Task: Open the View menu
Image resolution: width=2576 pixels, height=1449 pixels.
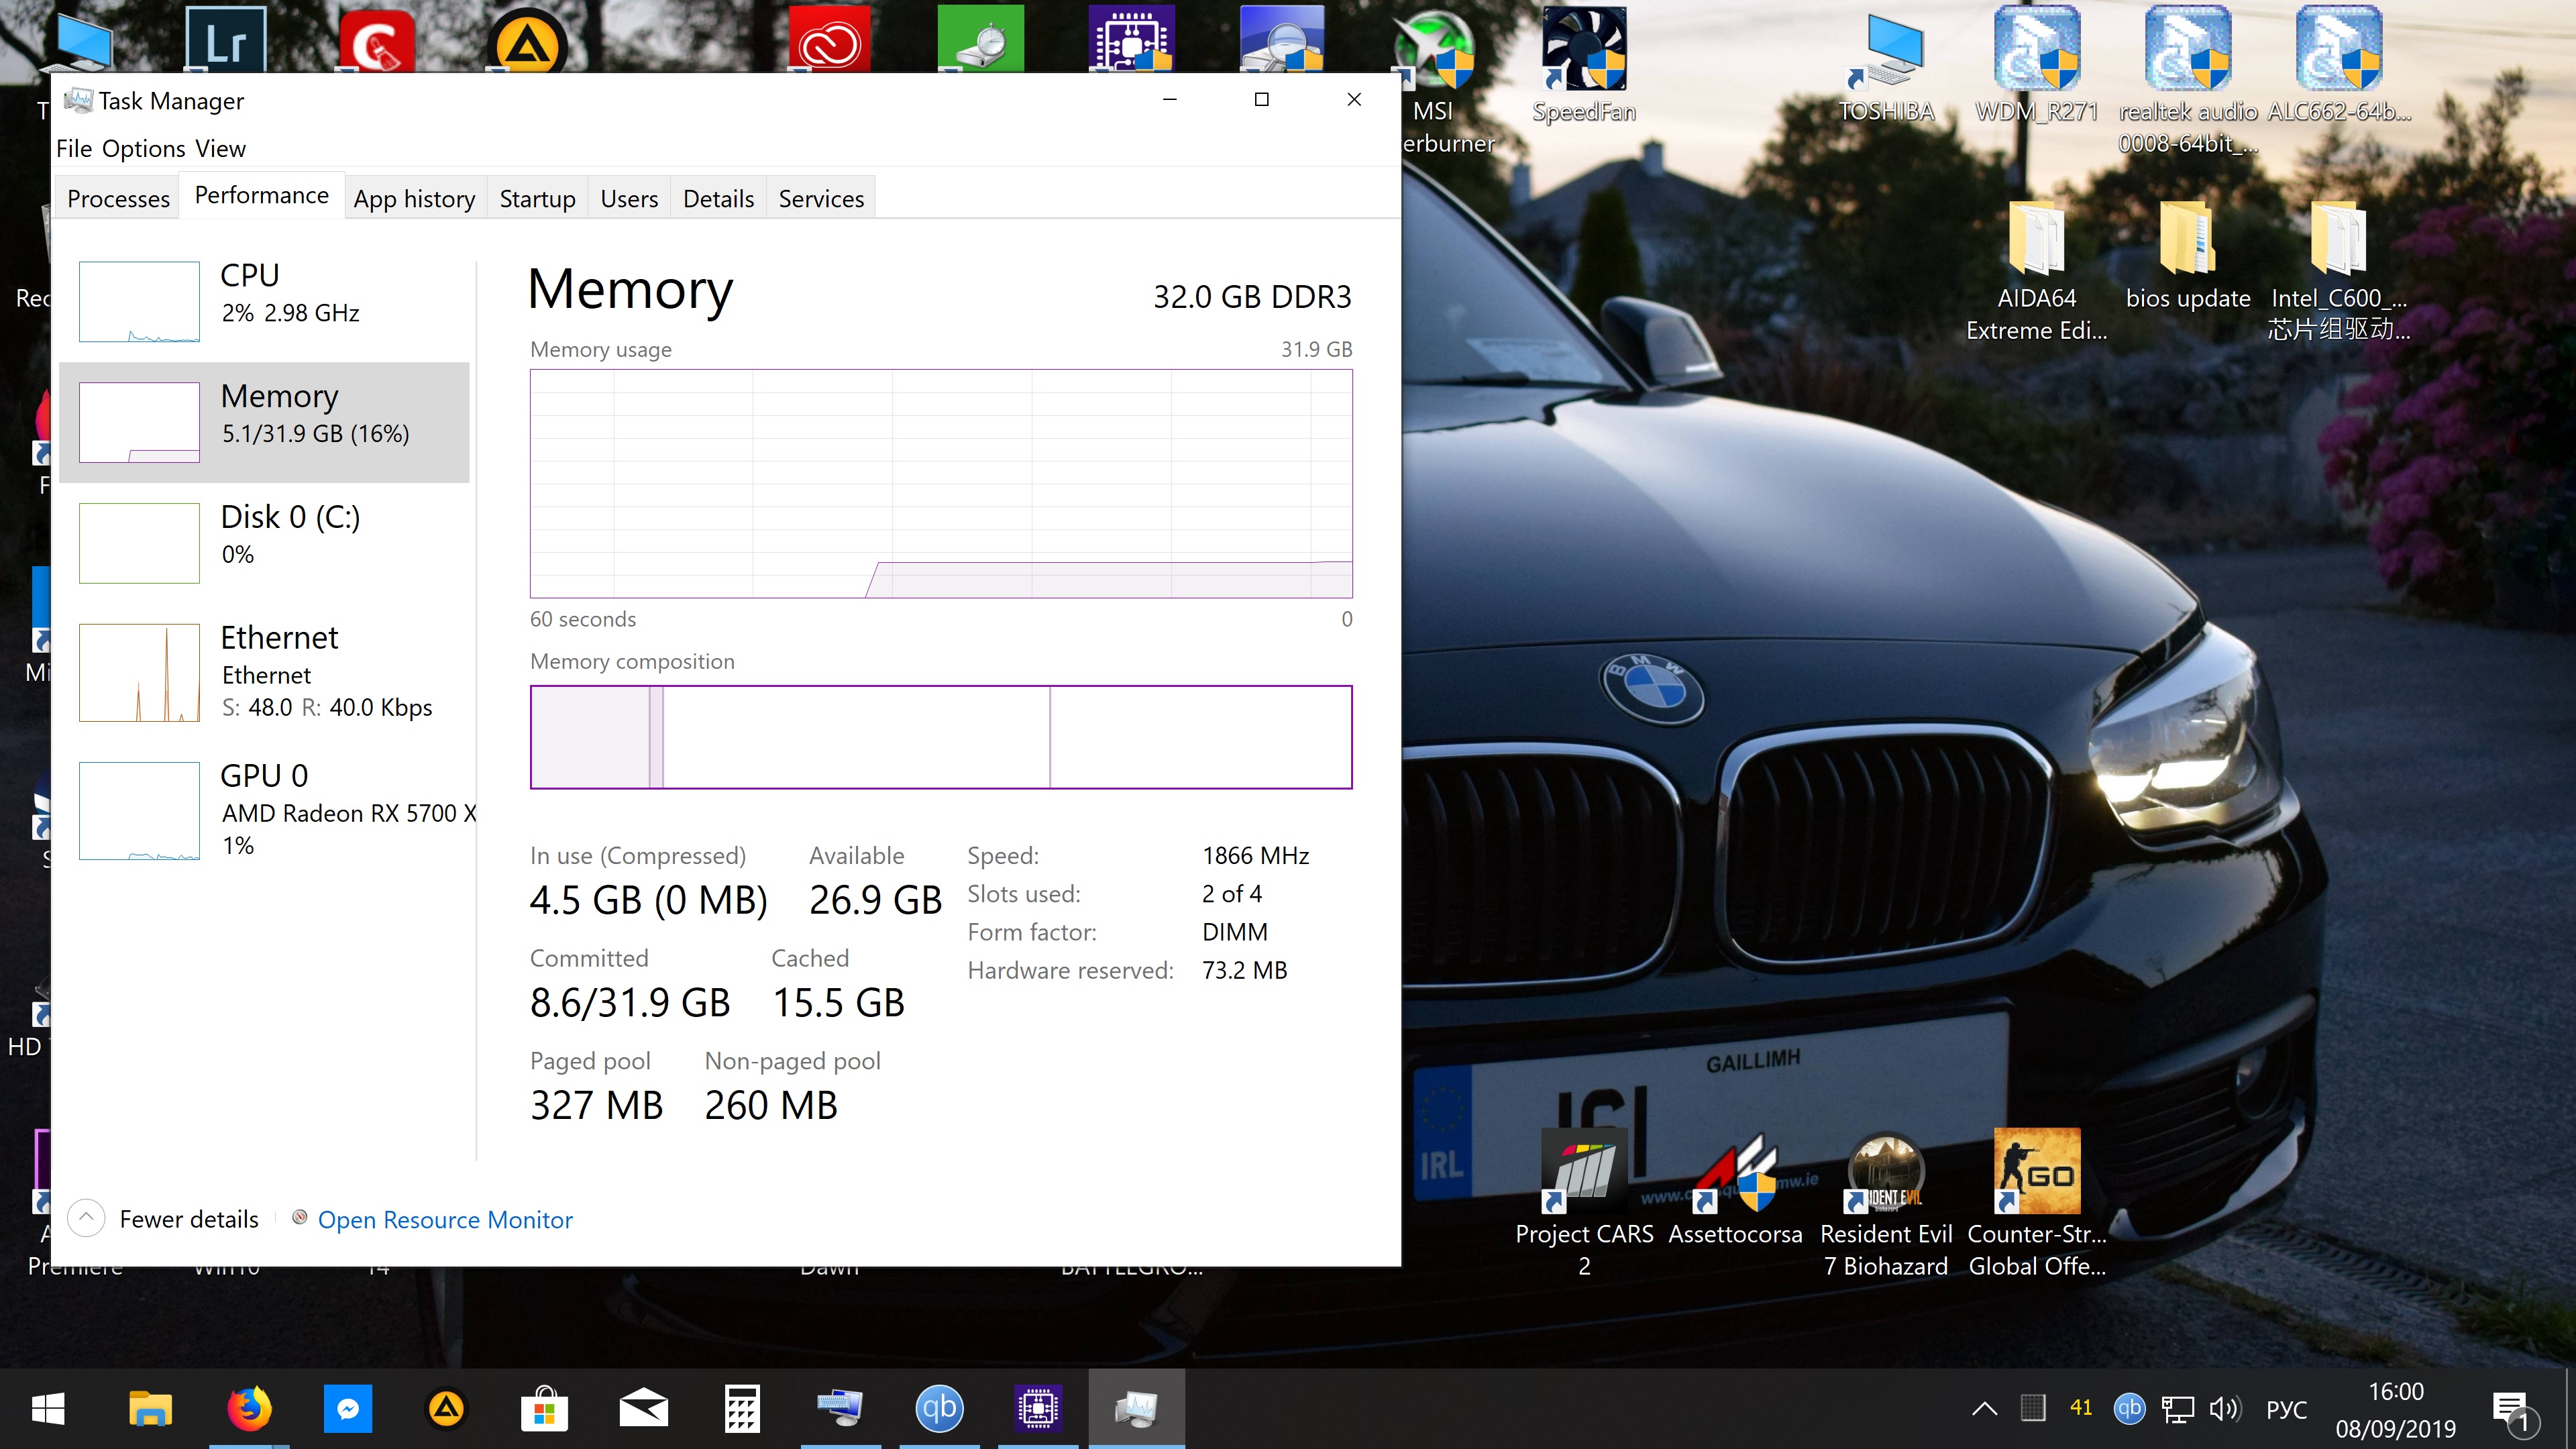Action: pos(220,148)
